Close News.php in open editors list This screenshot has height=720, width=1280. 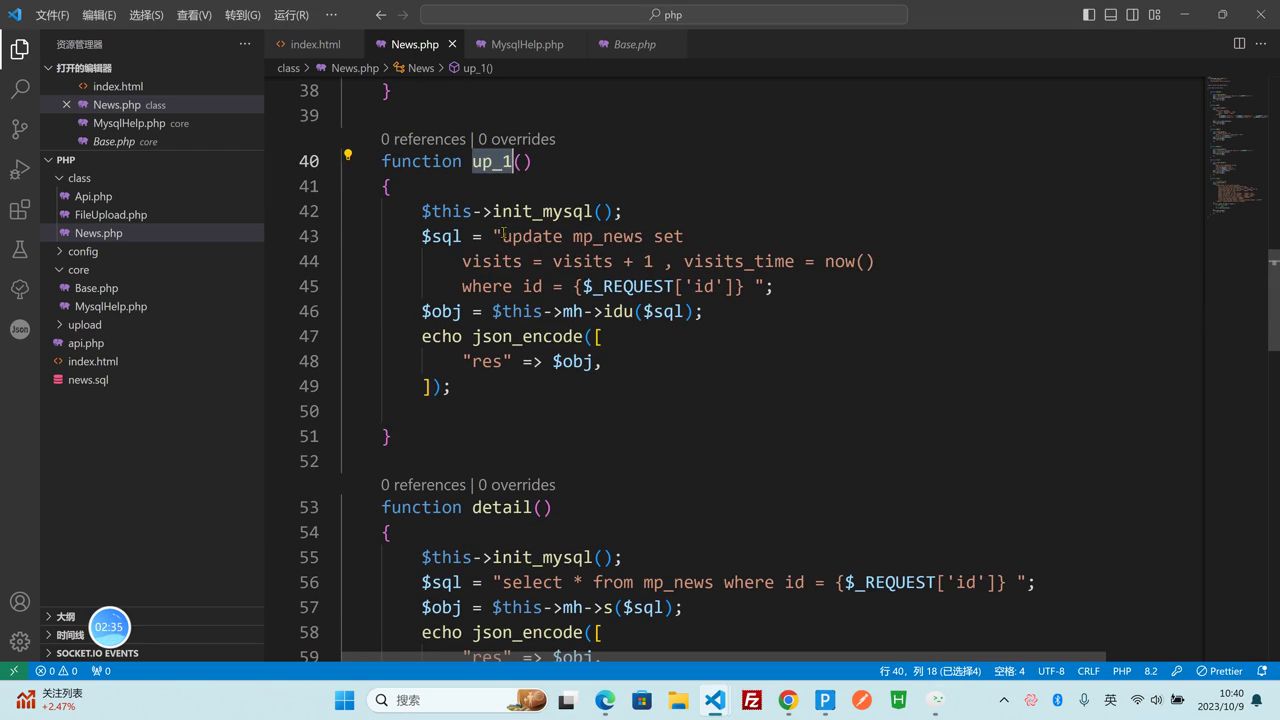click(67, 105)
